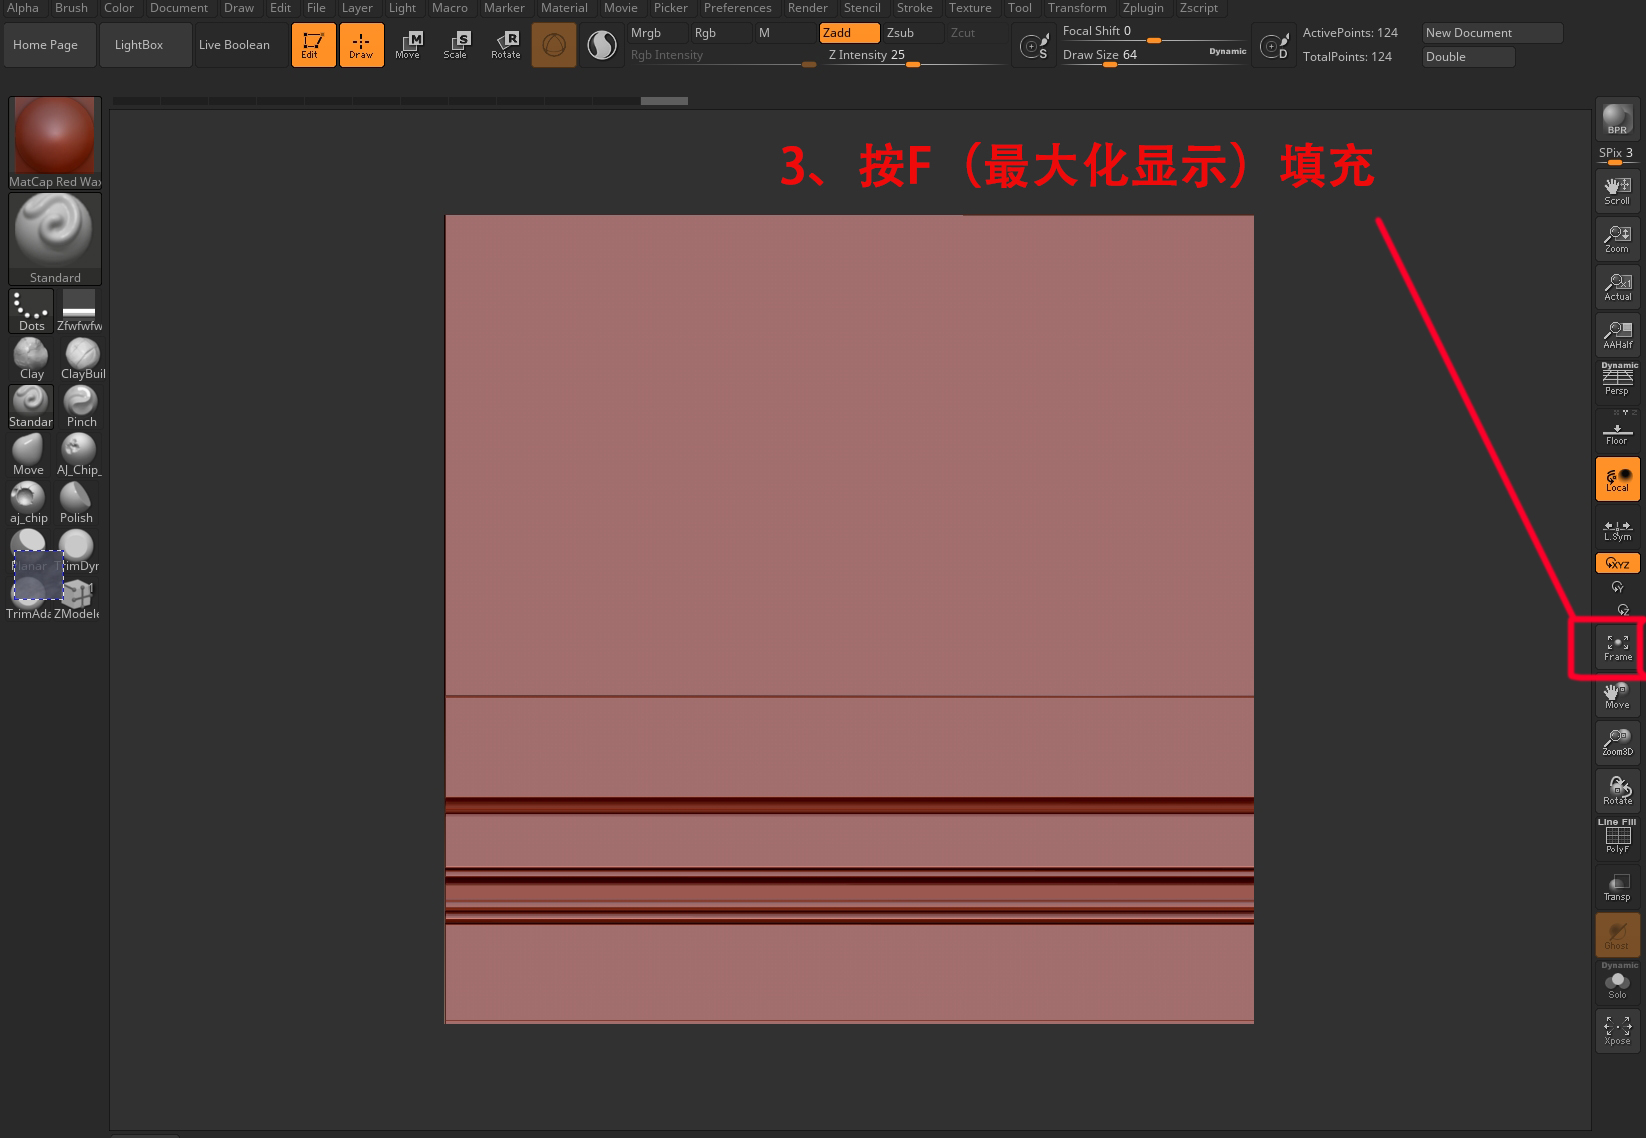Activate the Zoom3D navigation tool
Screen dimensions: 1646x1138
[1616, 741]
